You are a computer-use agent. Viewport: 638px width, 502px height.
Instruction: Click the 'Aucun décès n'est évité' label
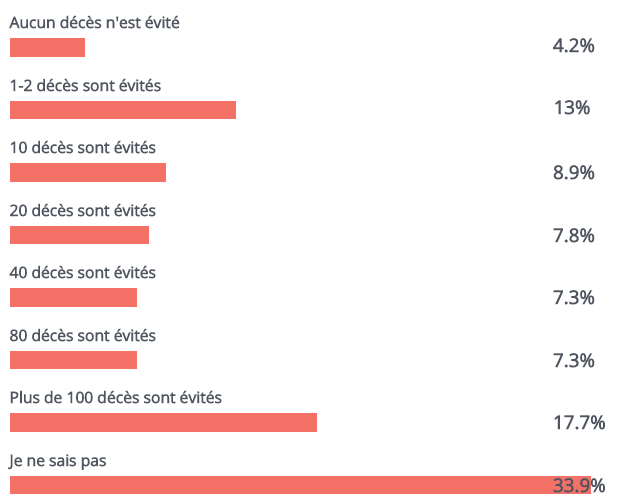(x=94, y=23)
